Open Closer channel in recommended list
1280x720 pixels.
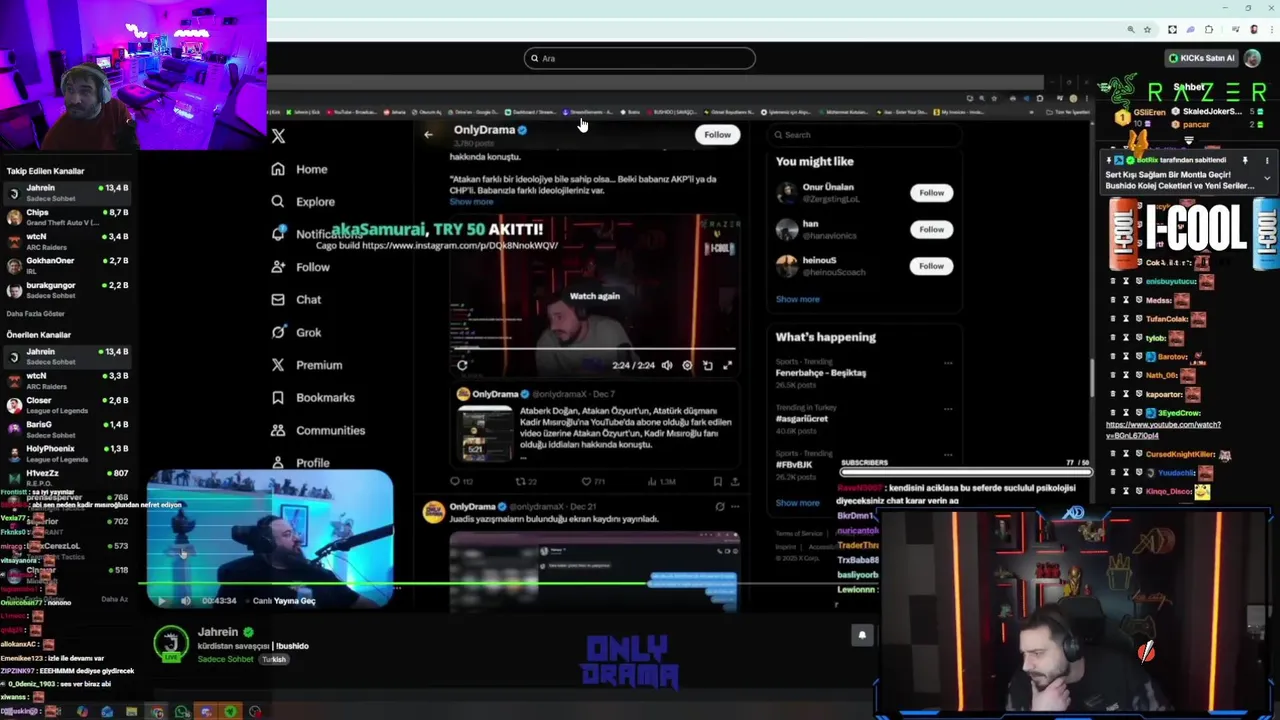[x=66, y=405]
